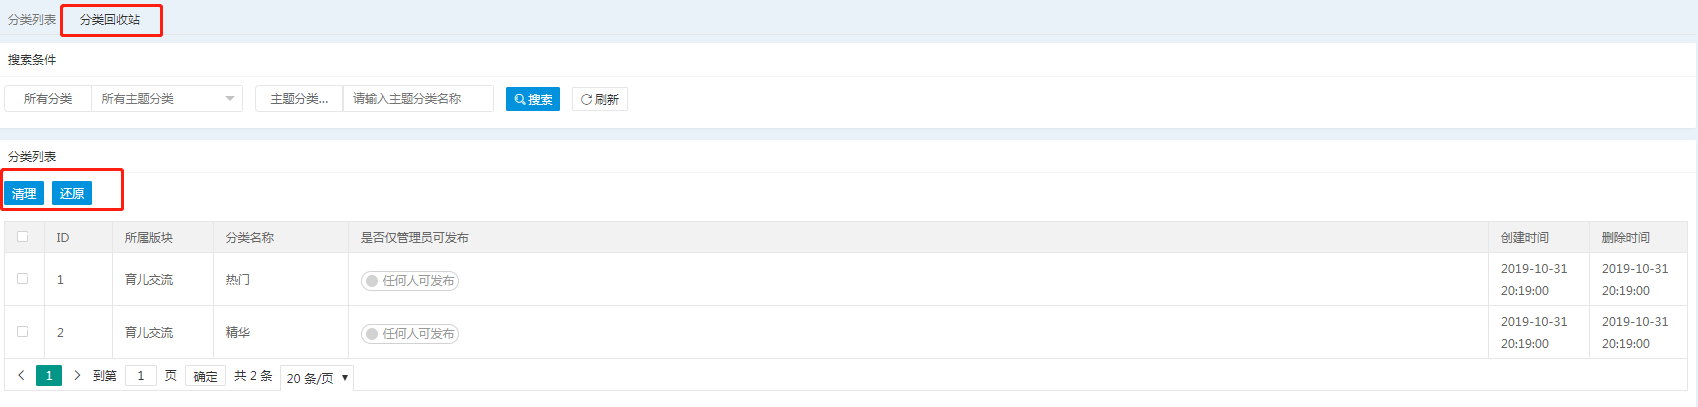Check the row with ID 1 (热门)
This screenshot has width=1698, height=407.
[x=23, y=279]
